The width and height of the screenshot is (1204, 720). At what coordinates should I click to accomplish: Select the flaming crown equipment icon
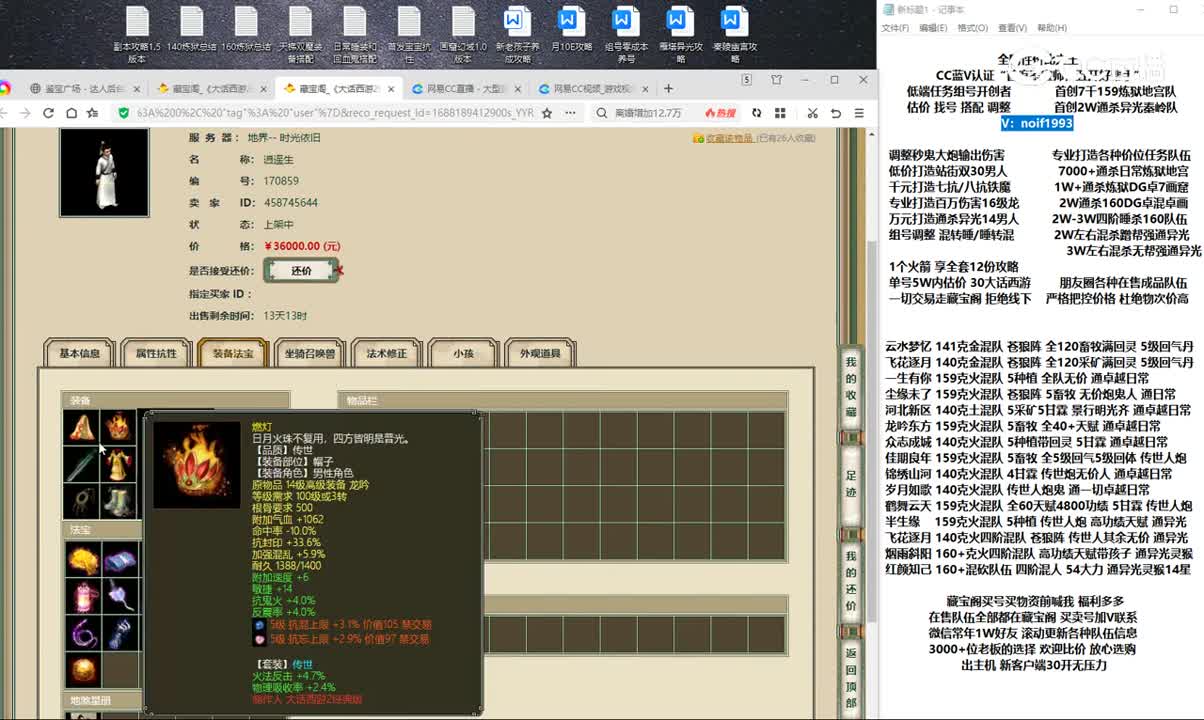click(x=118, y=427)
